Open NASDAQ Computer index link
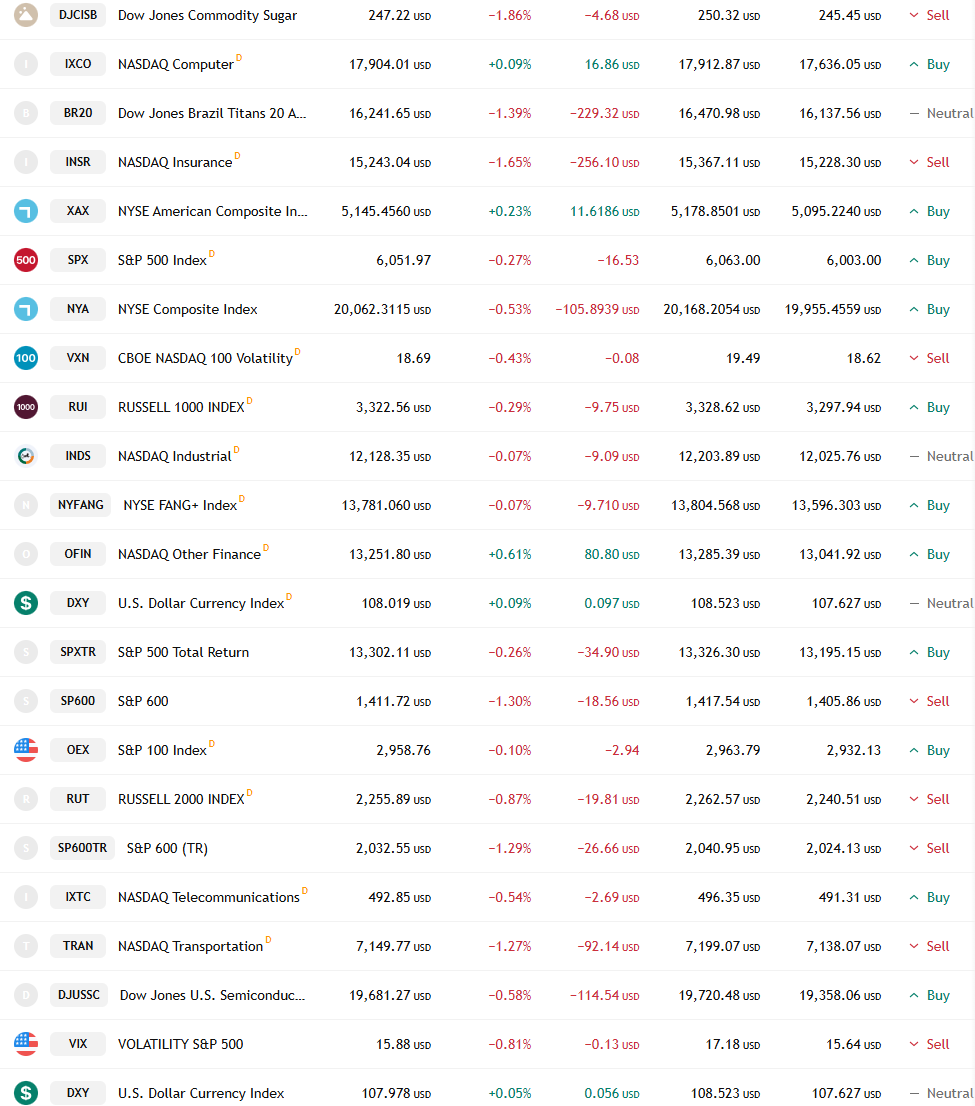The image size is (975, 1106). 176,64
